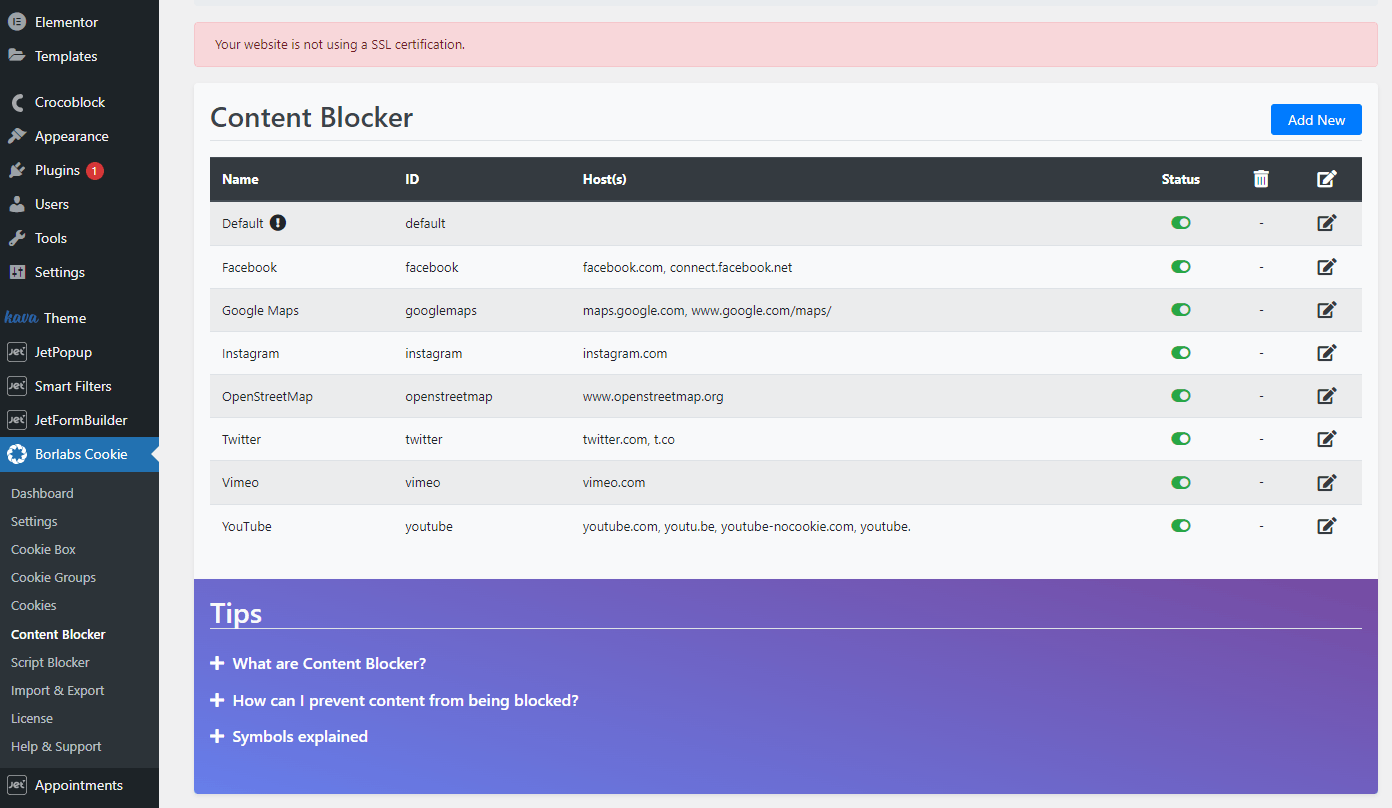Viewport: 1392px width, 808px height.
Task: Edit the YouTube content blocker
Action: [x=1327, y=526]
